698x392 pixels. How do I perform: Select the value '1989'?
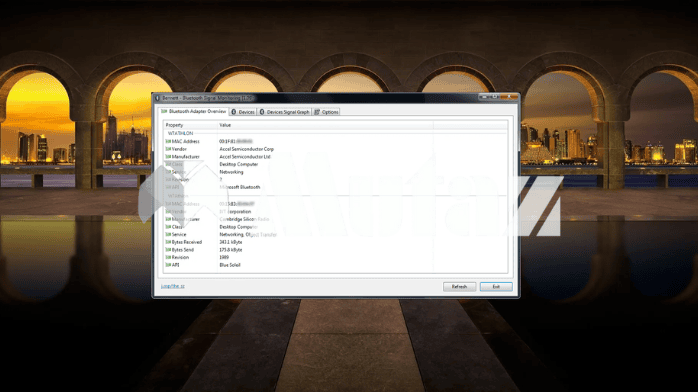pos(224,257)
